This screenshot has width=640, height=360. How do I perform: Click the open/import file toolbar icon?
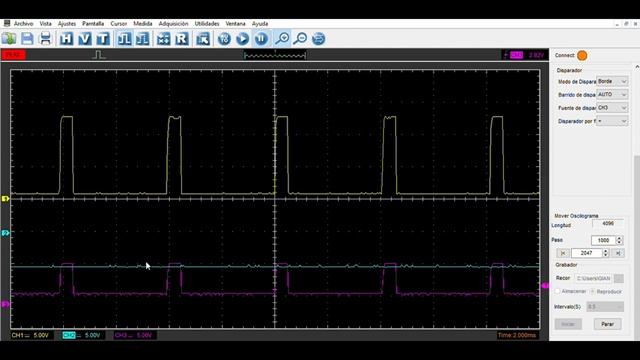tap(9, 39)
